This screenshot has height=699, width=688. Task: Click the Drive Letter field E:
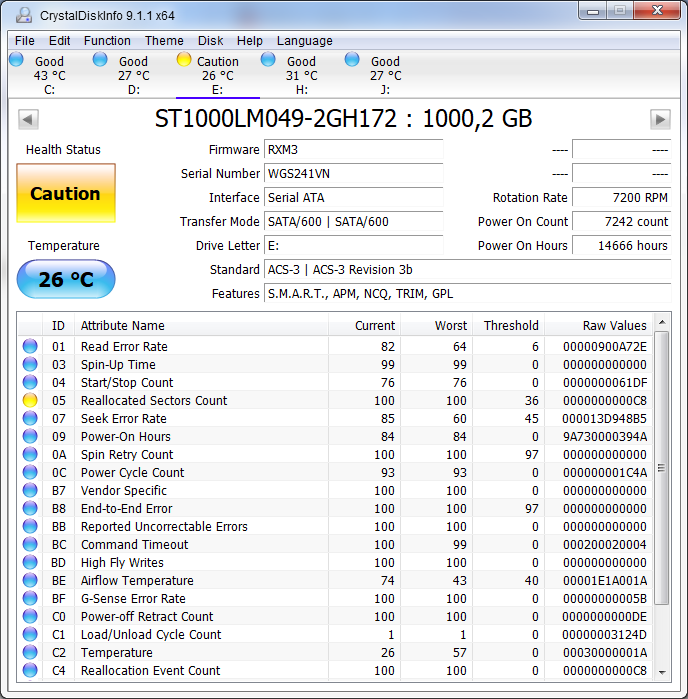(354, 246)
